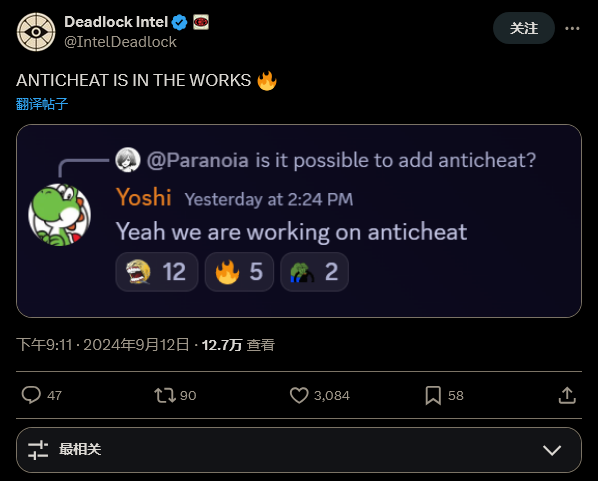Click the repost arrows icon
This screenshot has height=481, width=598.
[165, 395]
